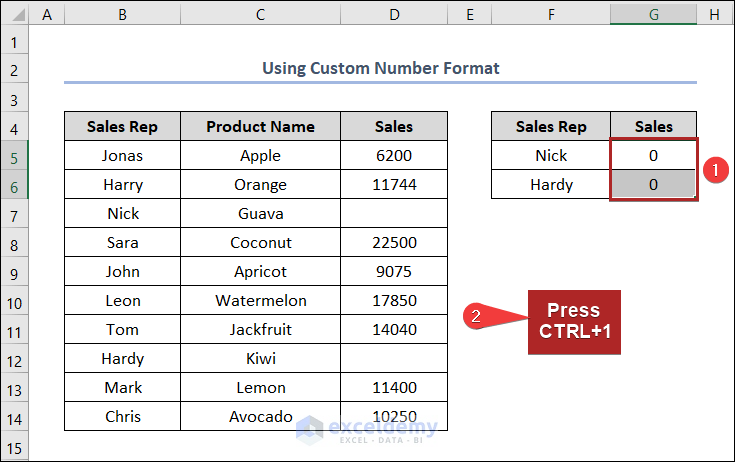The image size is (735, 462).
Task: Click the empty Sales cell beside Kiwi
Action: point(394,359)
